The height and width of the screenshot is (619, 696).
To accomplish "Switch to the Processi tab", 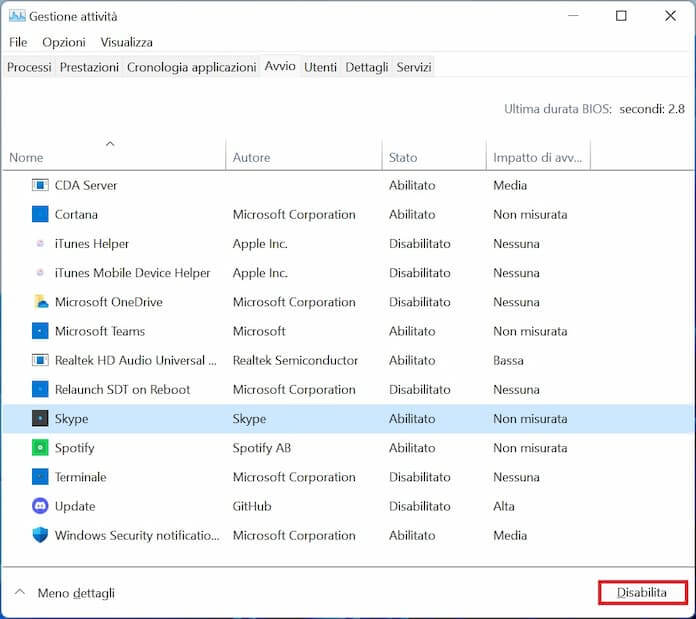I will click(29, 67).
